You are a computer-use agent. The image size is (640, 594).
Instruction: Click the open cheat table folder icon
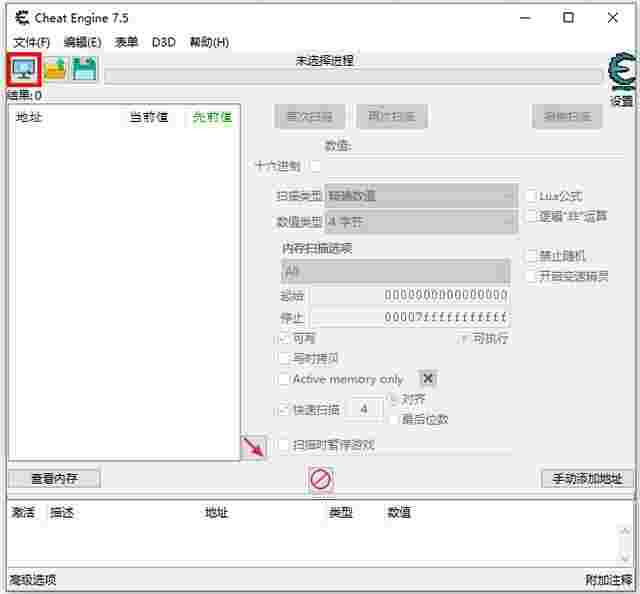click(55, 69)
